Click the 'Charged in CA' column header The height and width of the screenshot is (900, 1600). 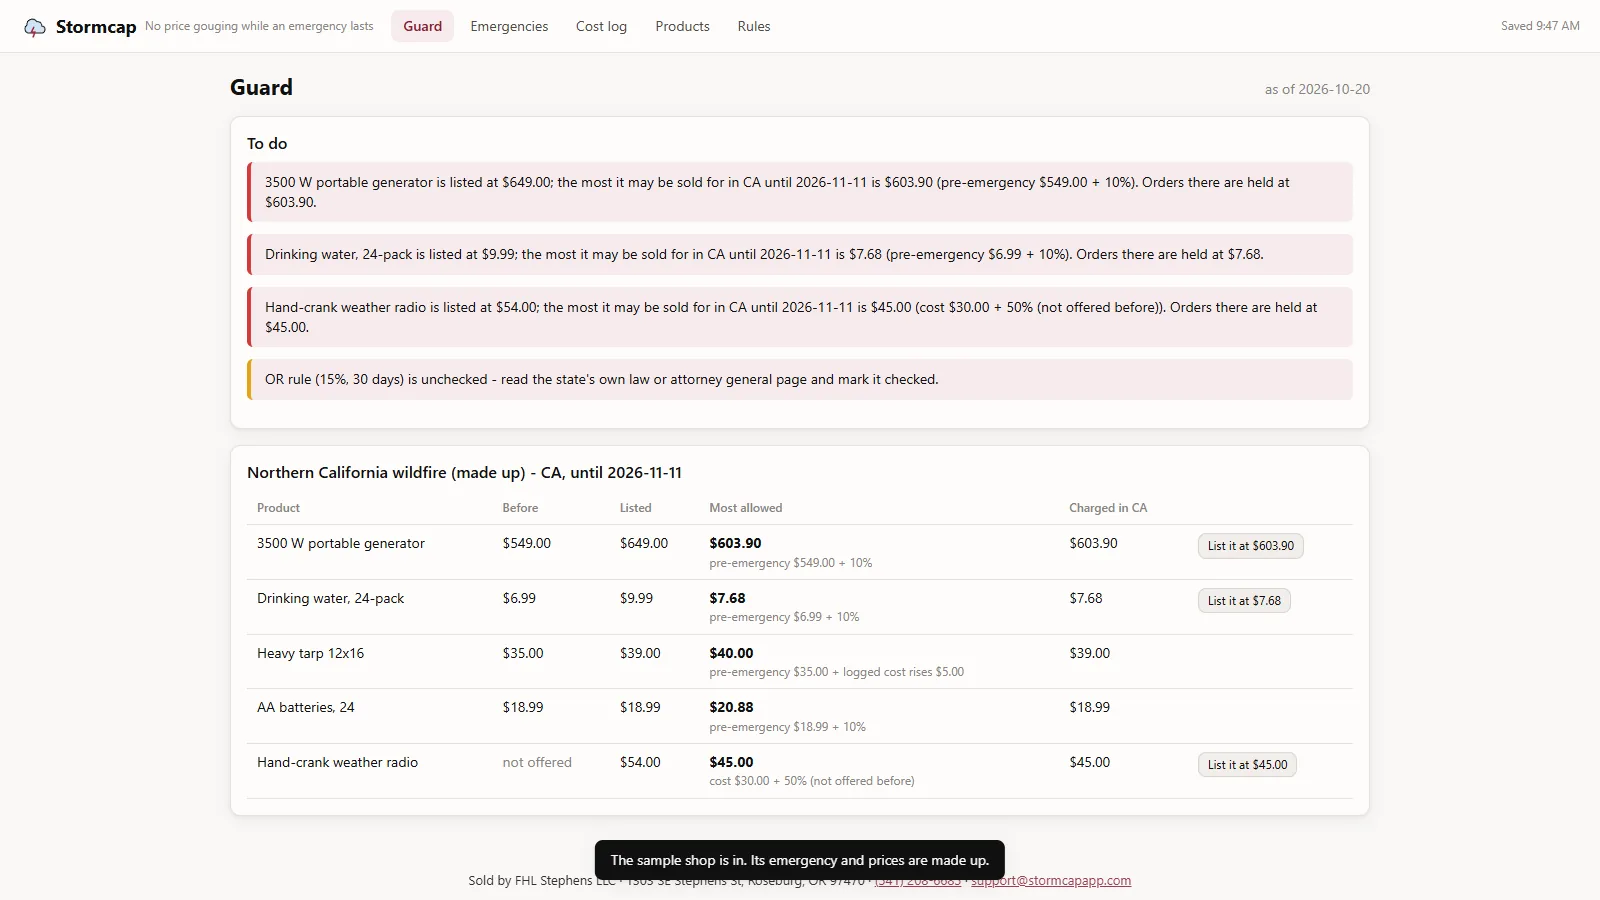click(1108, 508)
